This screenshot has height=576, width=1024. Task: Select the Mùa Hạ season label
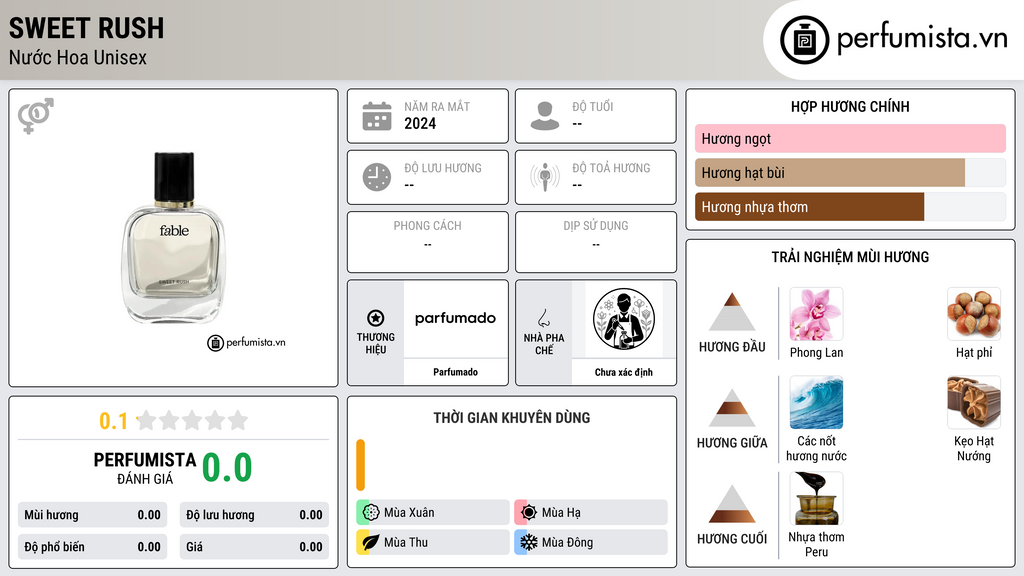pyautogui.click(x=561, y=513)
